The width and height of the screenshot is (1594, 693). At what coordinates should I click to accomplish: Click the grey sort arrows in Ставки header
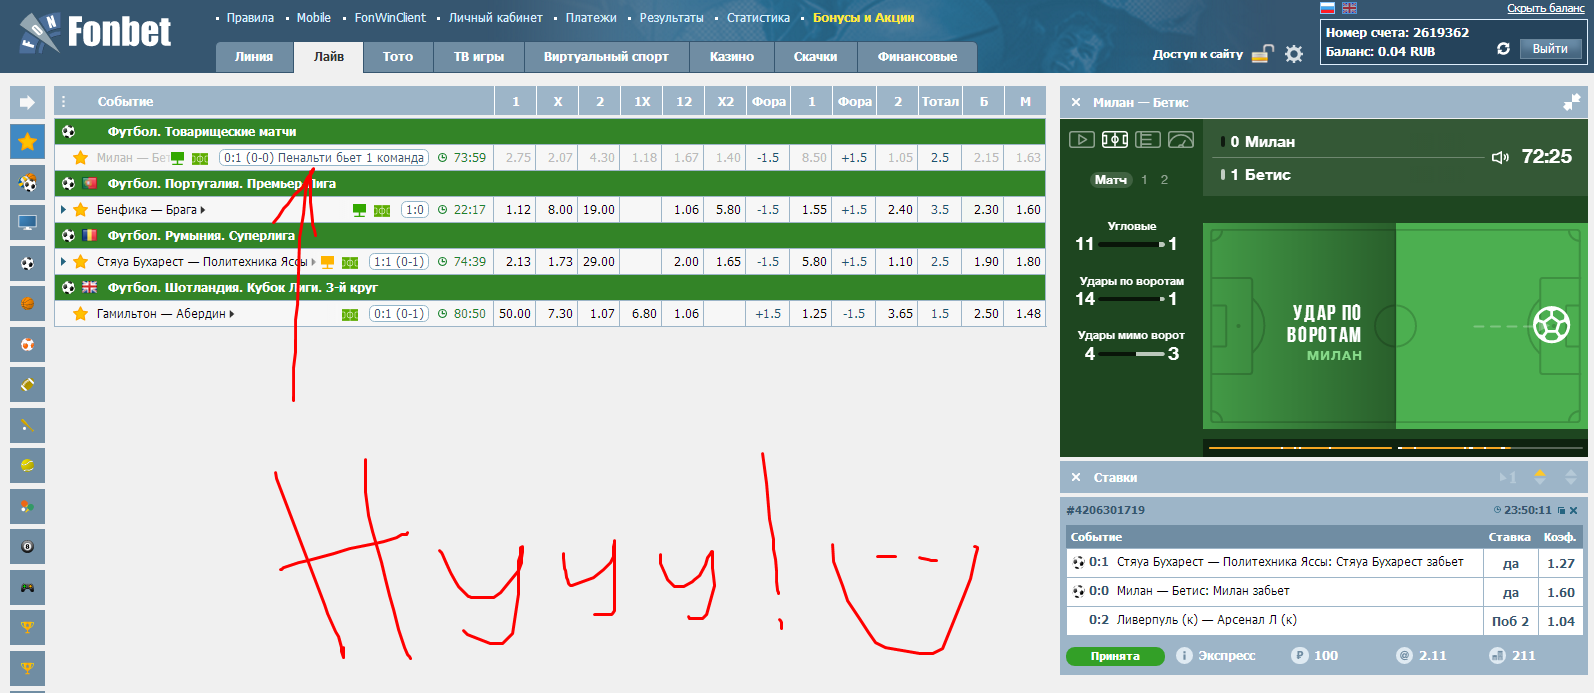1571,477
